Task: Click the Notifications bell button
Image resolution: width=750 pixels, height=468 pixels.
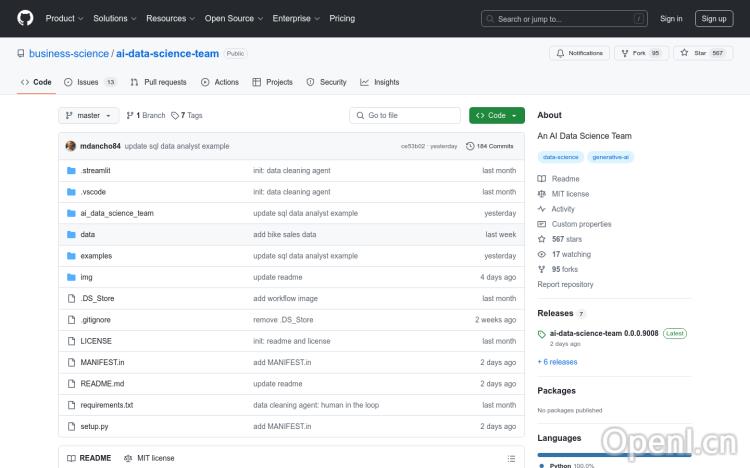Action: pos(580,53)
